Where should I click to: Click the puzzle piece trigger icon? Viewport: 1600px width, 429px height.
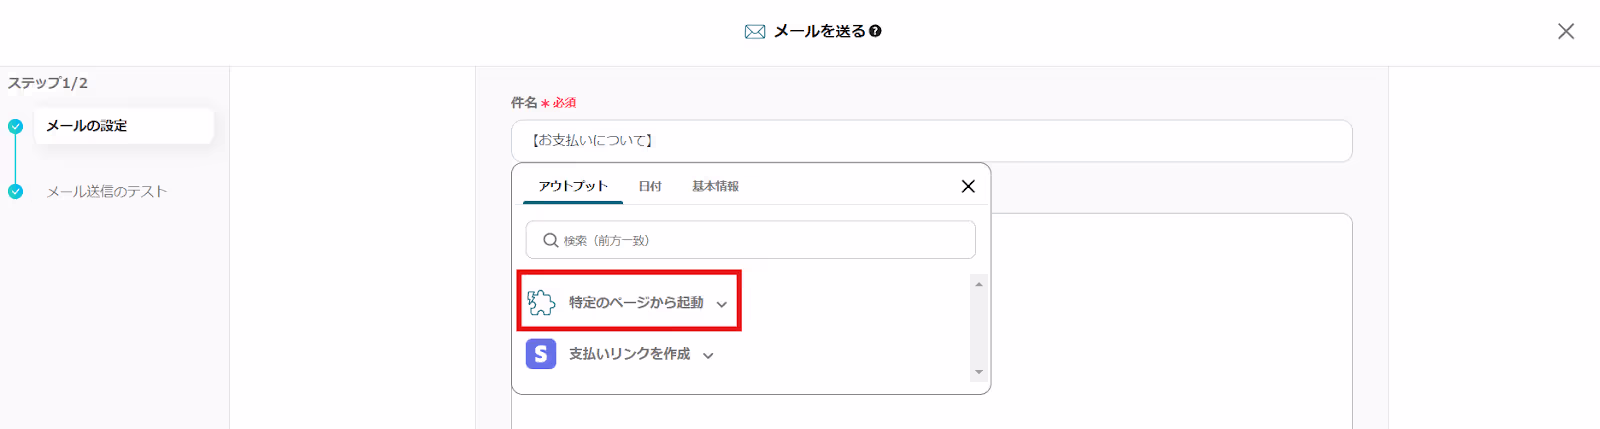pos(541,302)
